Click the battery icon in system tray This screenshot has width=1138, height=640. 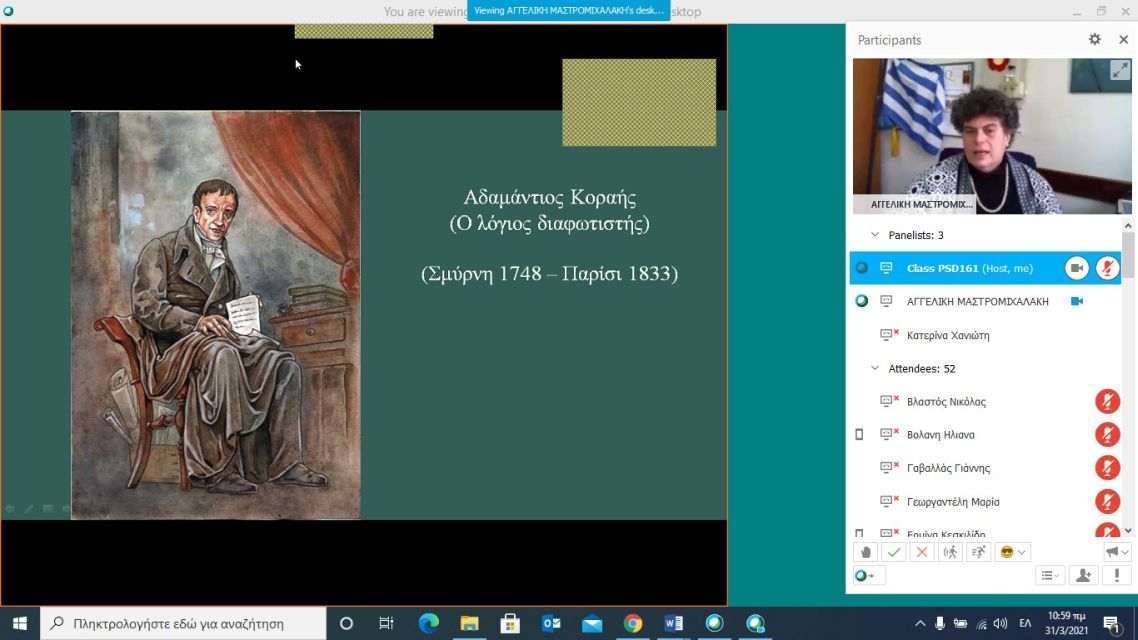960,623
